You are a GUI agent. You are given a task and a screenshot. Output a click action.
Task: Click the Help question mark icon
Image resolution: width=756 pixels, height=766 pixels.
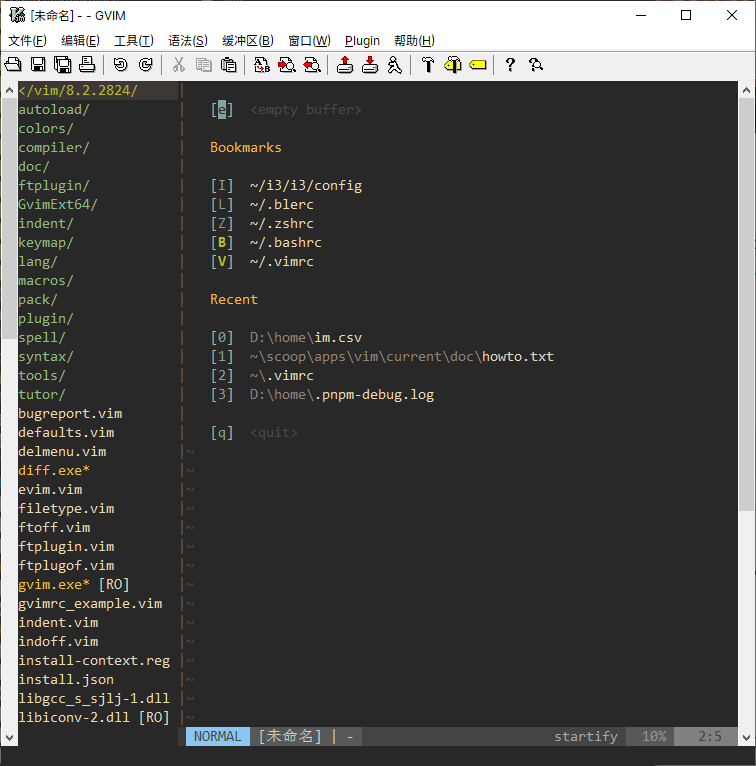[510, 64]
